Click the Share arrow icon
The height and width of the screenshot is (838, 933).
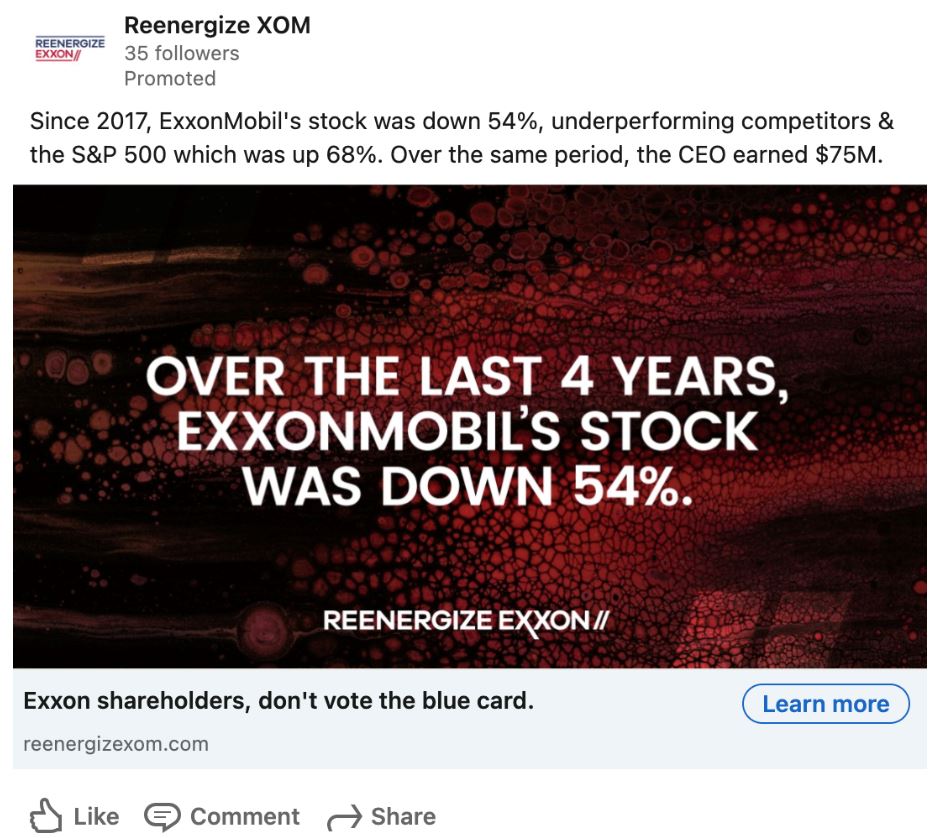(344, 815)
